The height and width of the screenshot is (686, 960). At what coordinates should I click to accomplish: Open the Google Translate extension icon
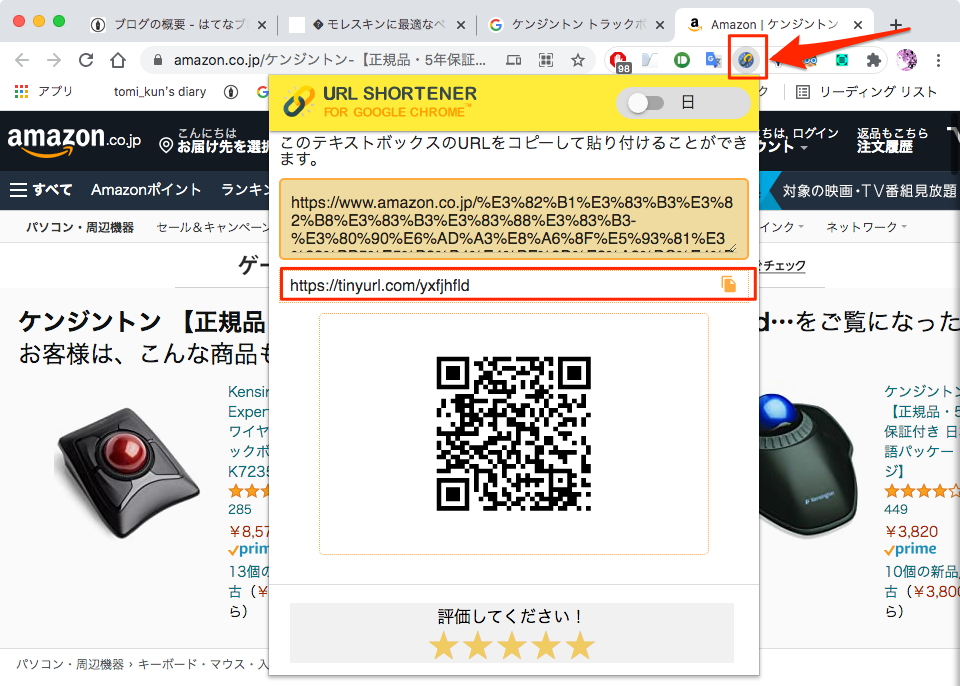click(x=714, y=59)
